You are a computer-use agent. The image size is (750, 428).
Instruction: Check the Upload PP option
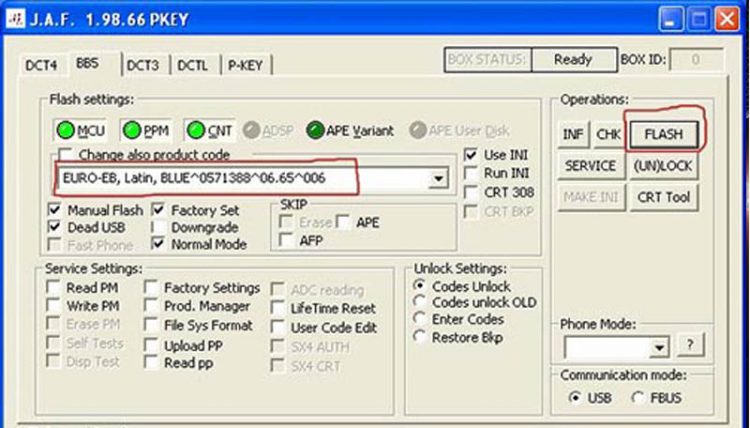(x=151, y=345)
